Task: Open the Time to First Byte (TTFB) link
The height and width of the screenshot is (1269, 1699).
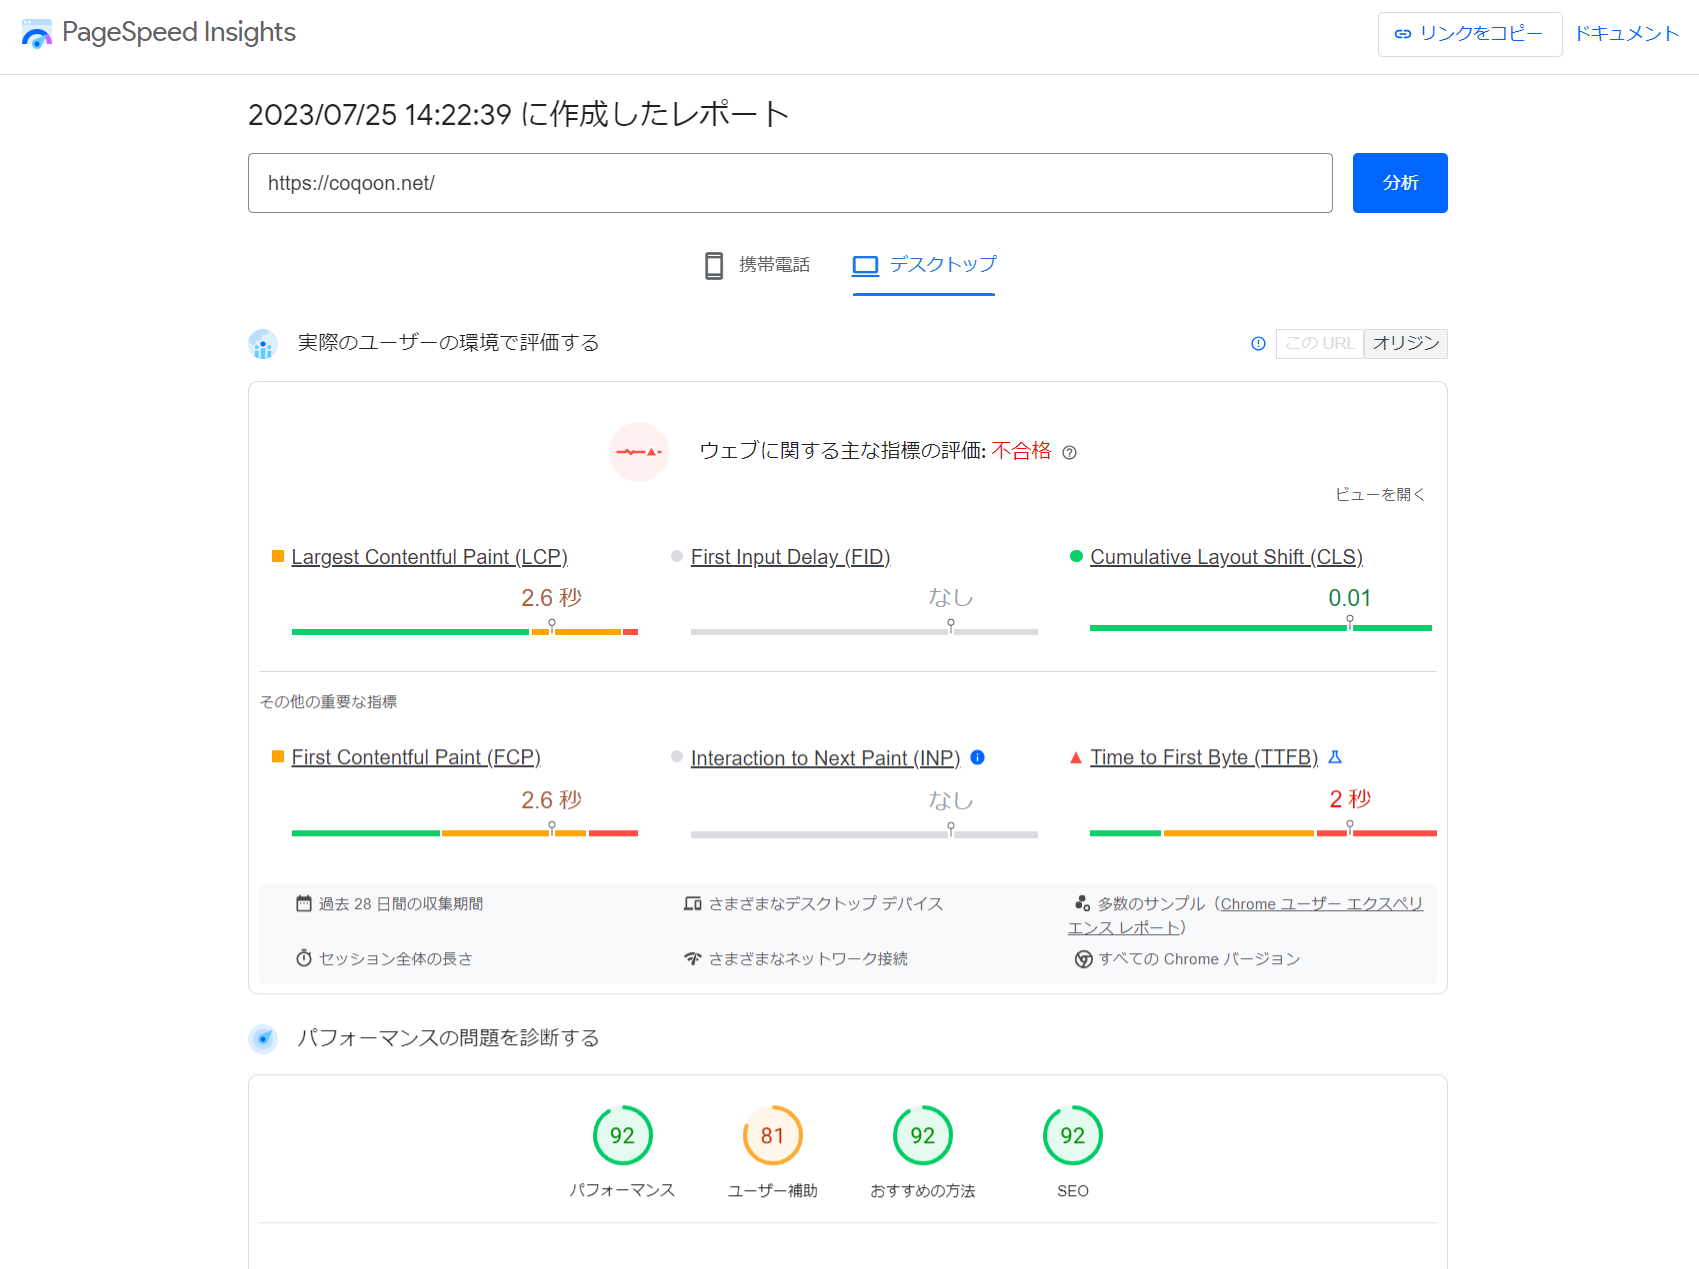Action: tap(1204, 758)
